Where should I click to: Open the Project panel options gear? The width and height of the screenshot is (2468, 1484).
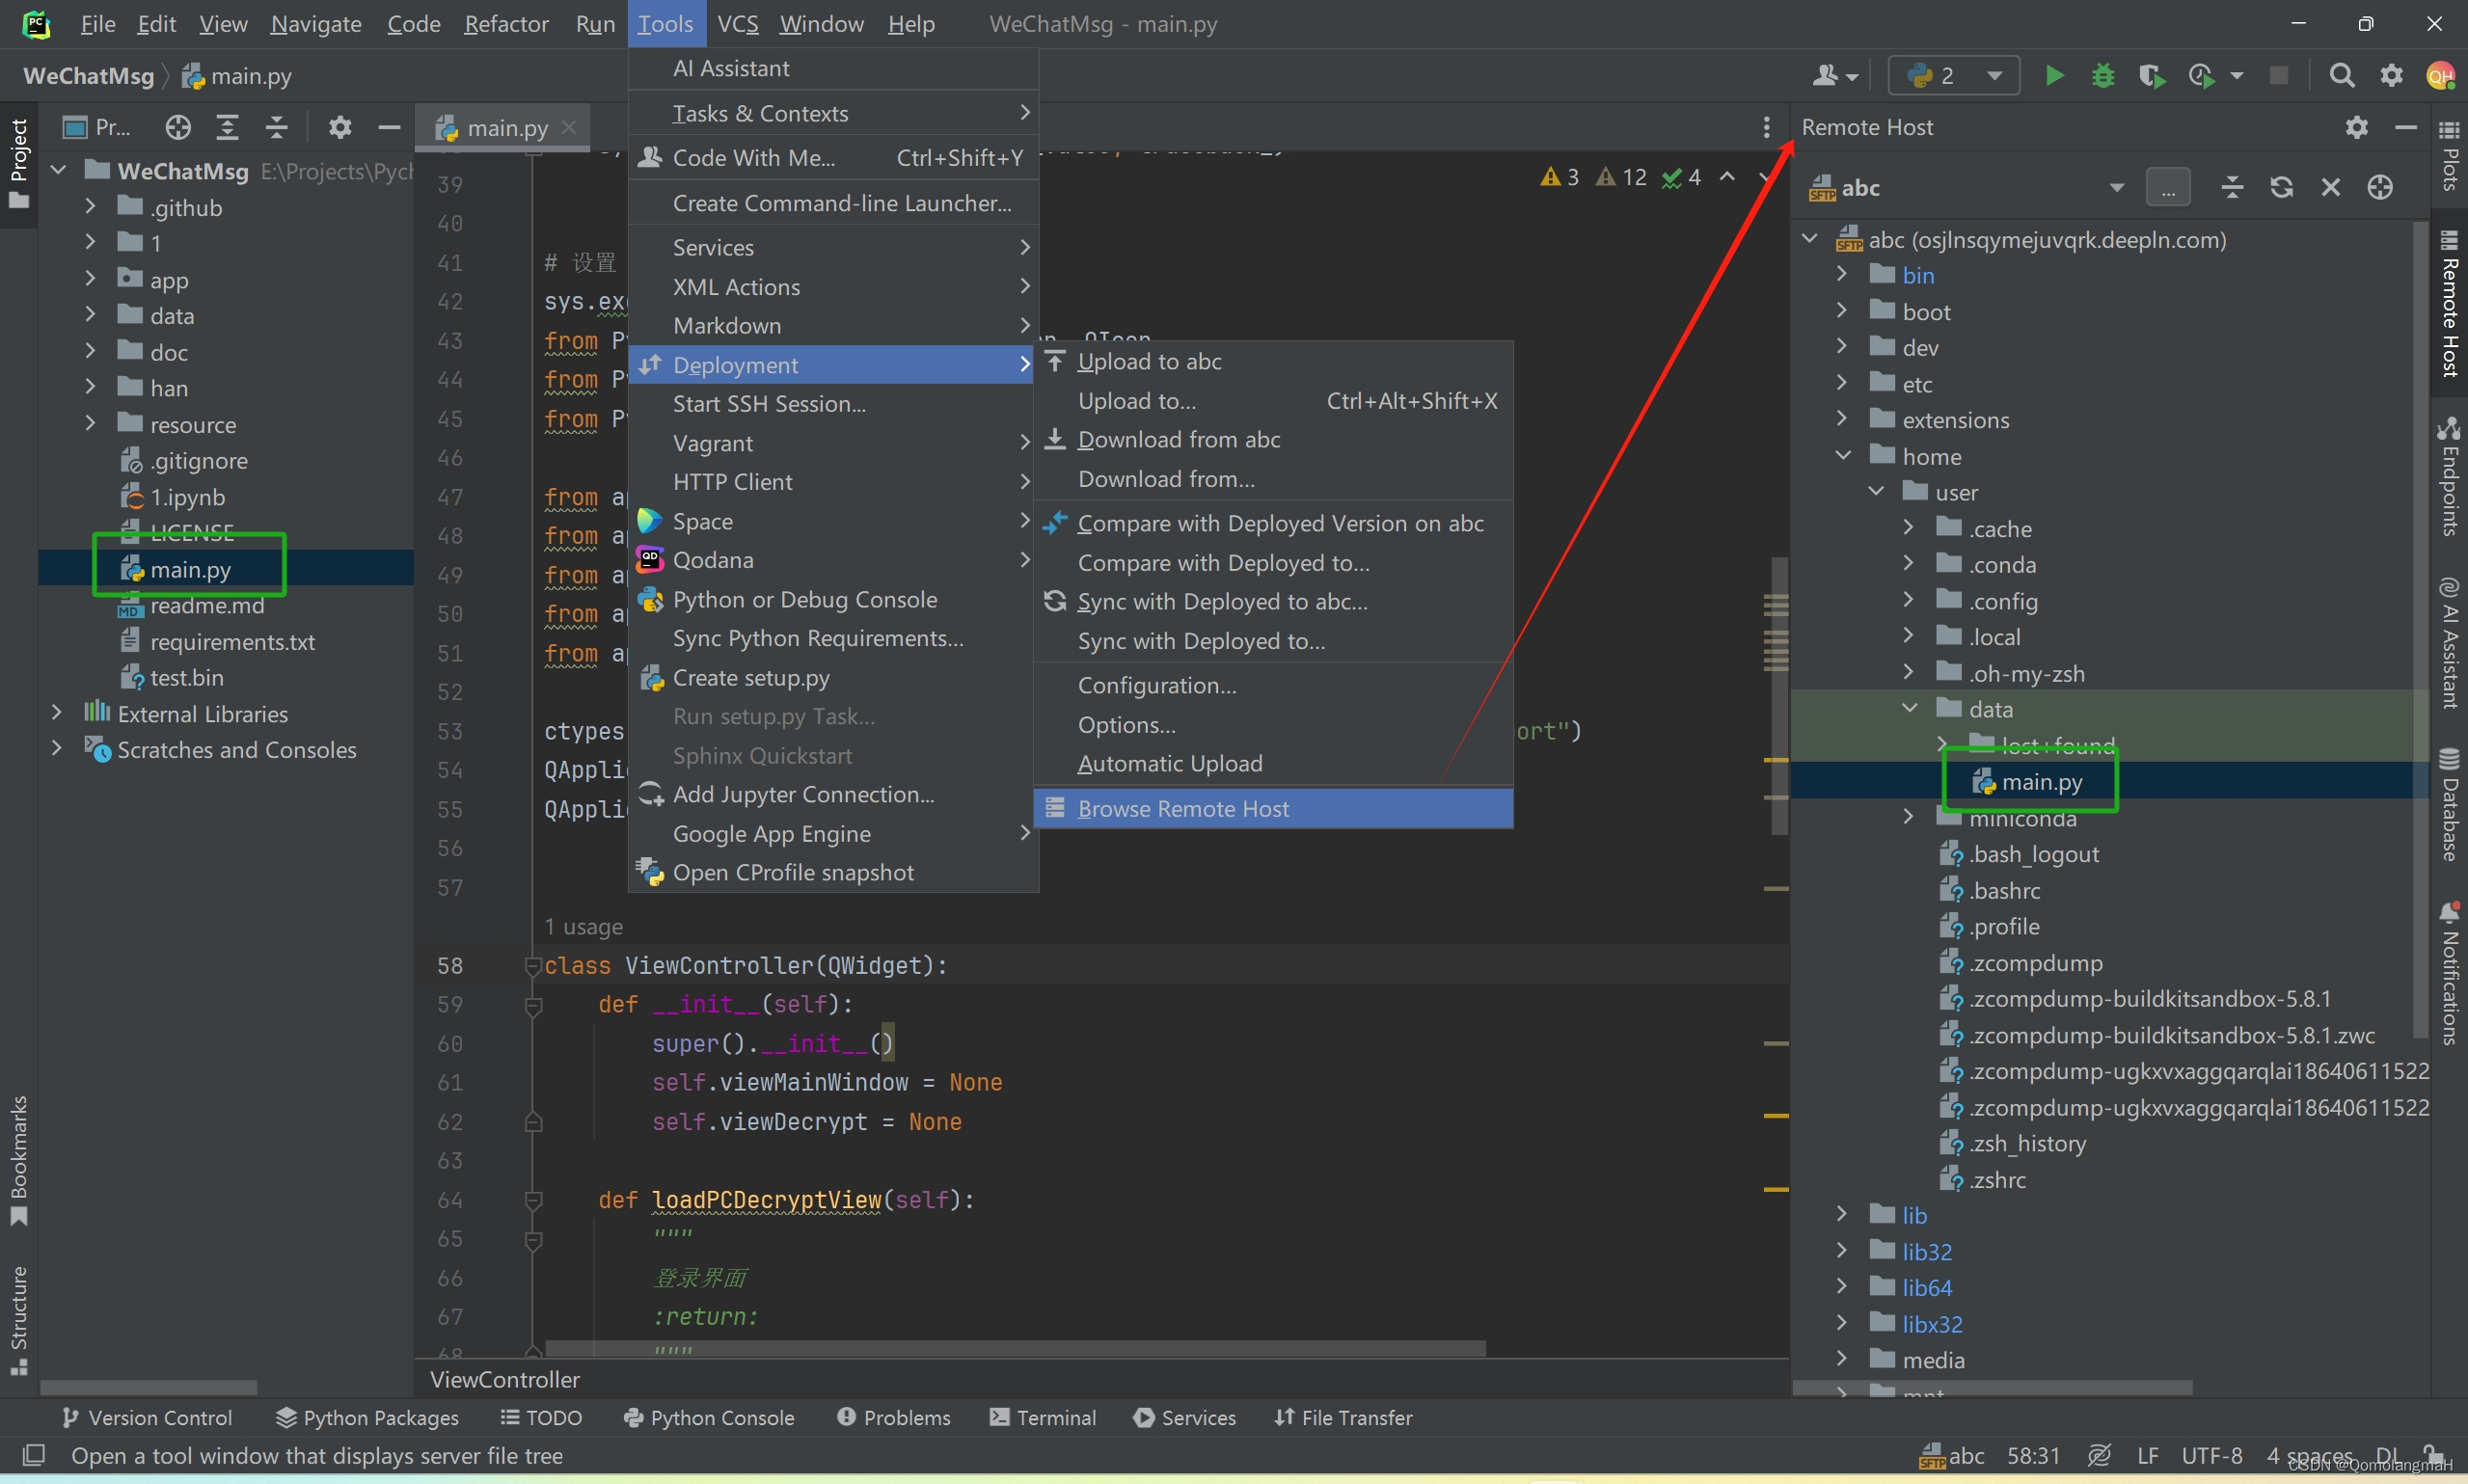click(340, 127)
